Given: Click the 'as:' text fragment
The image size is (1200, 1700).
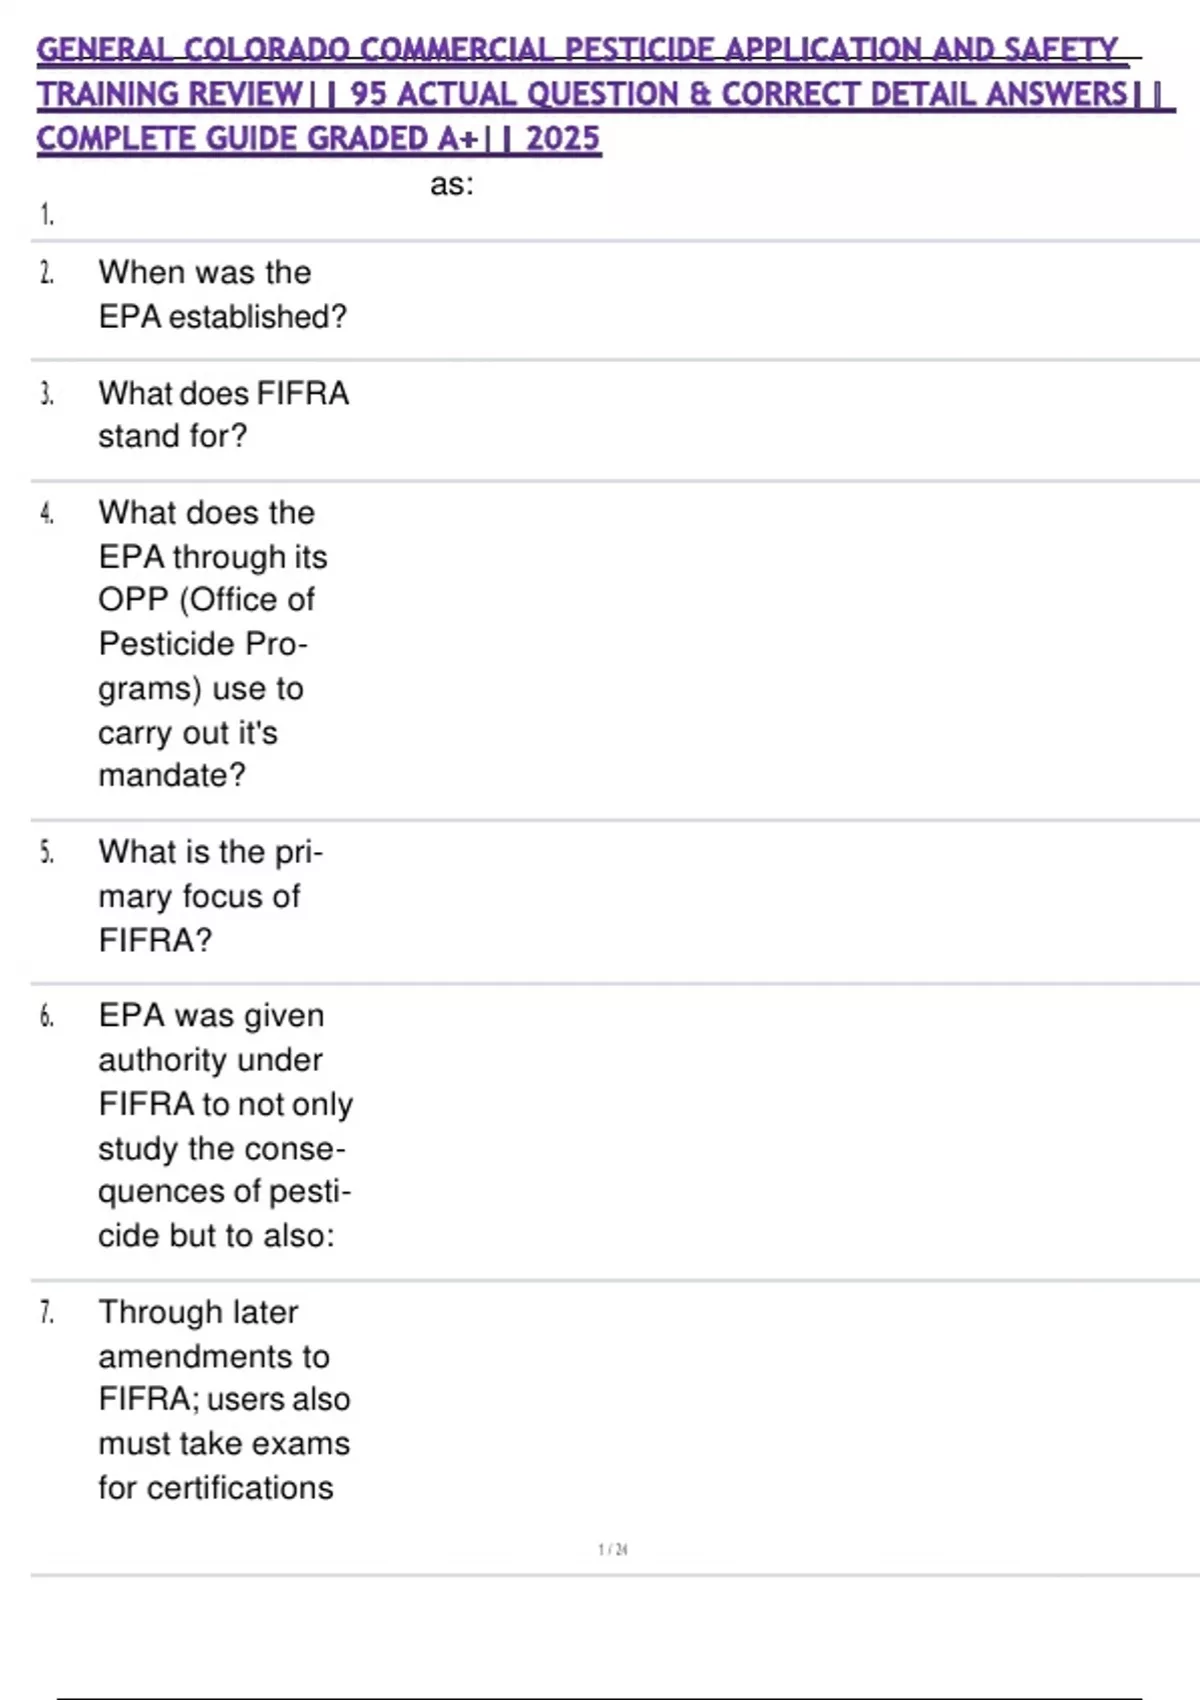Looking at the screenshot, I should tap(451, 184).
